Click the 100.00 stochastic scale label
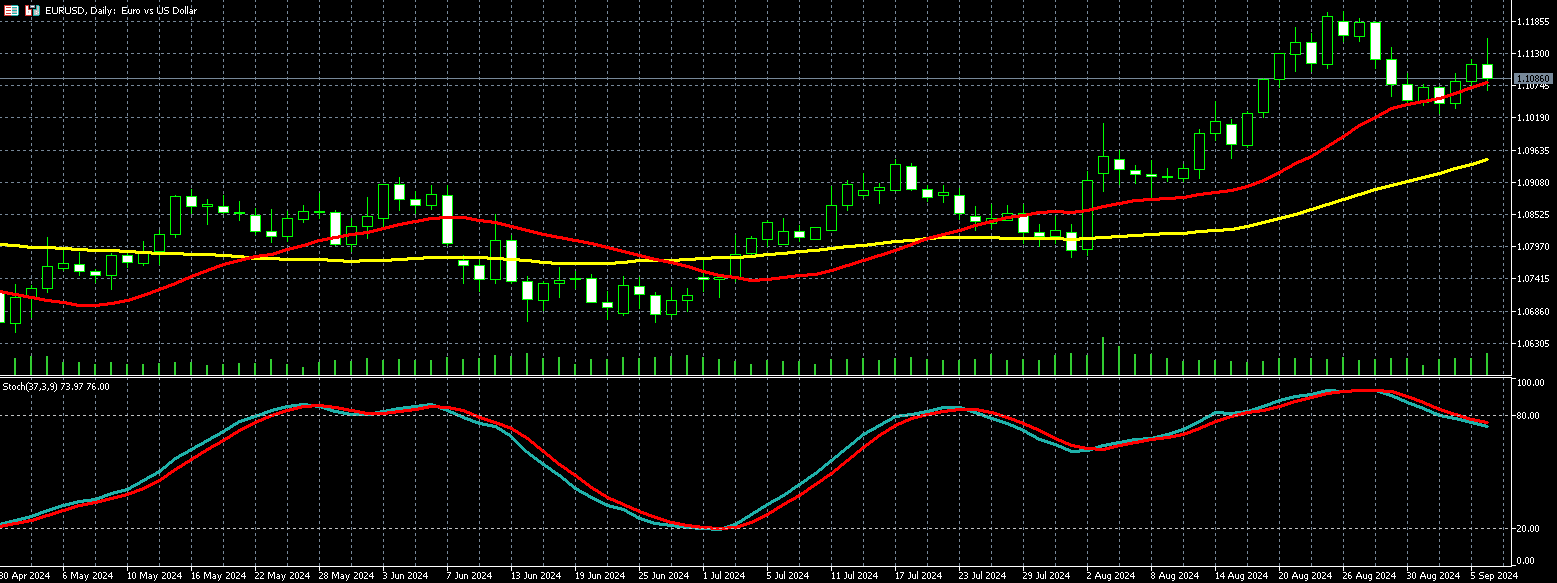Image resolution: width=1557 pixels, height=583 pixels. click(1530, 383)
